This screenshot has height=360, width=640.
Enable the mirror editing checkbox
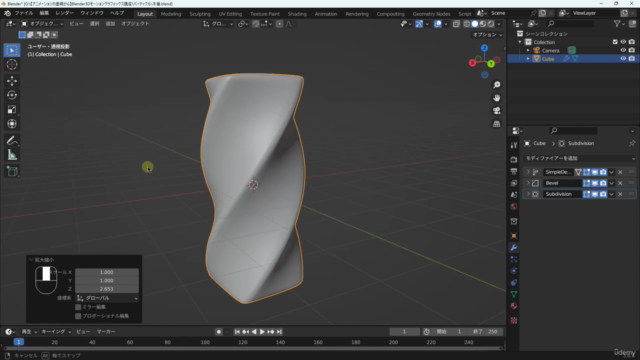78,307
